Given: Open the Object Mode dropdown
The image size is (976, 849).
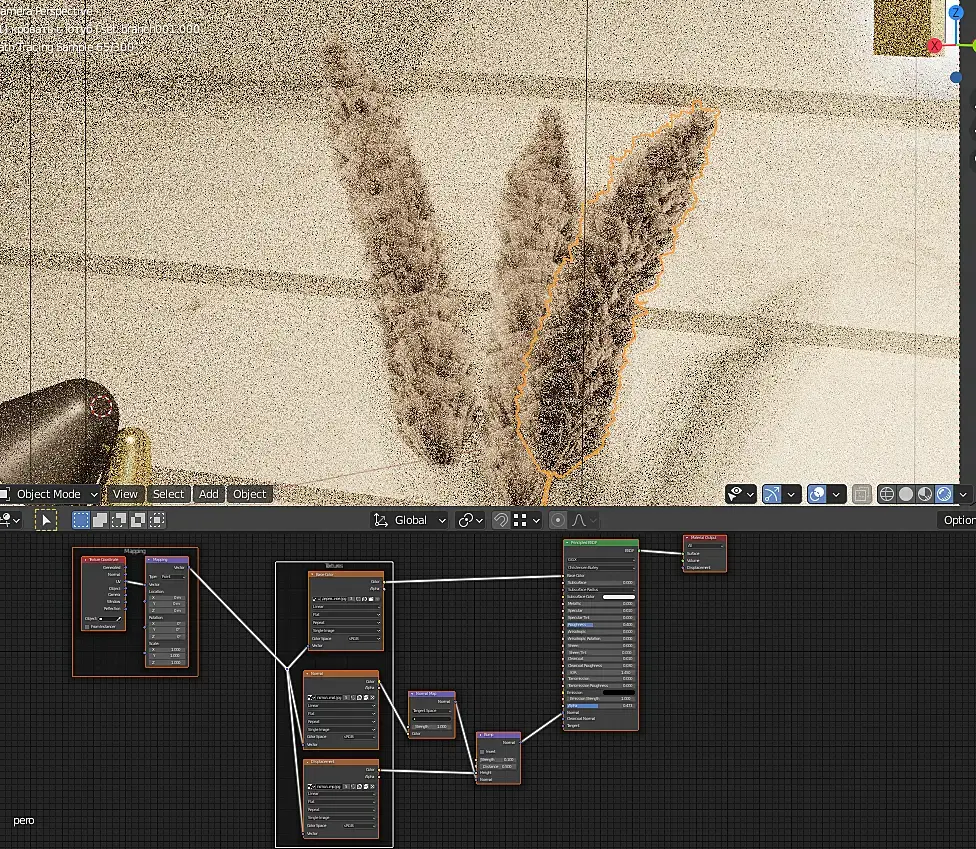Looking at the screenshot, I should (50, 494).
